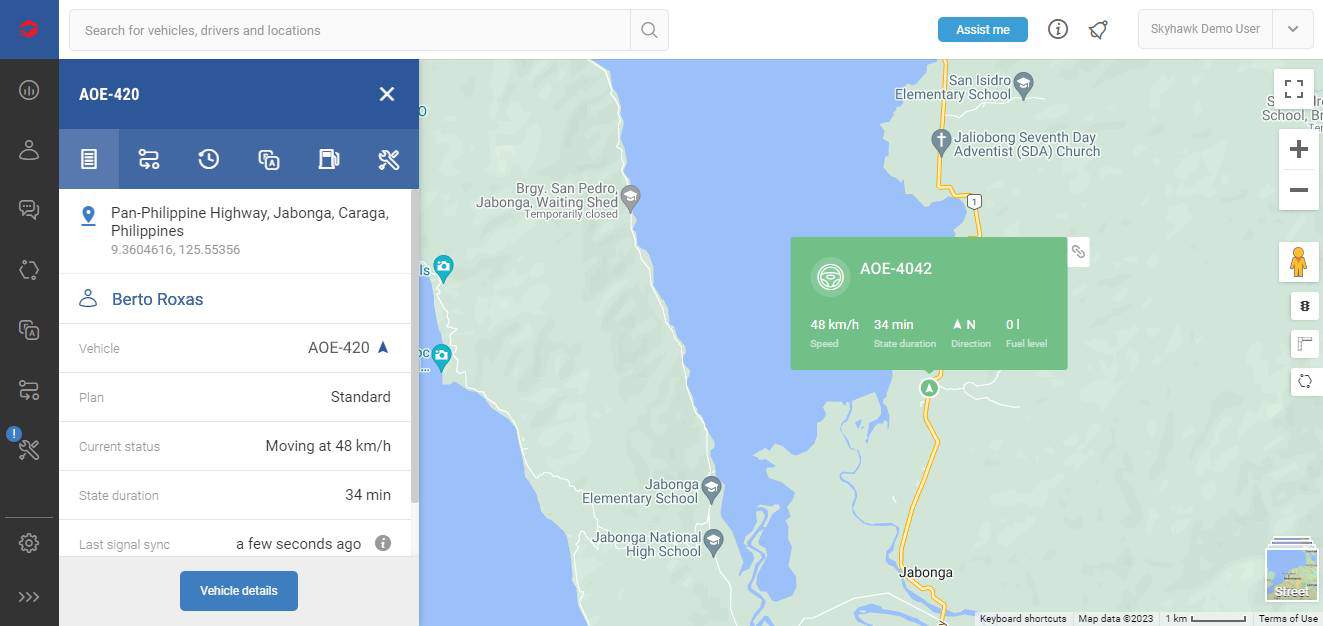The height and width of the screenshot is (626, 1323).
Task: Click the 1 km map scale toggle
Action: click(x=1205, y=619)
